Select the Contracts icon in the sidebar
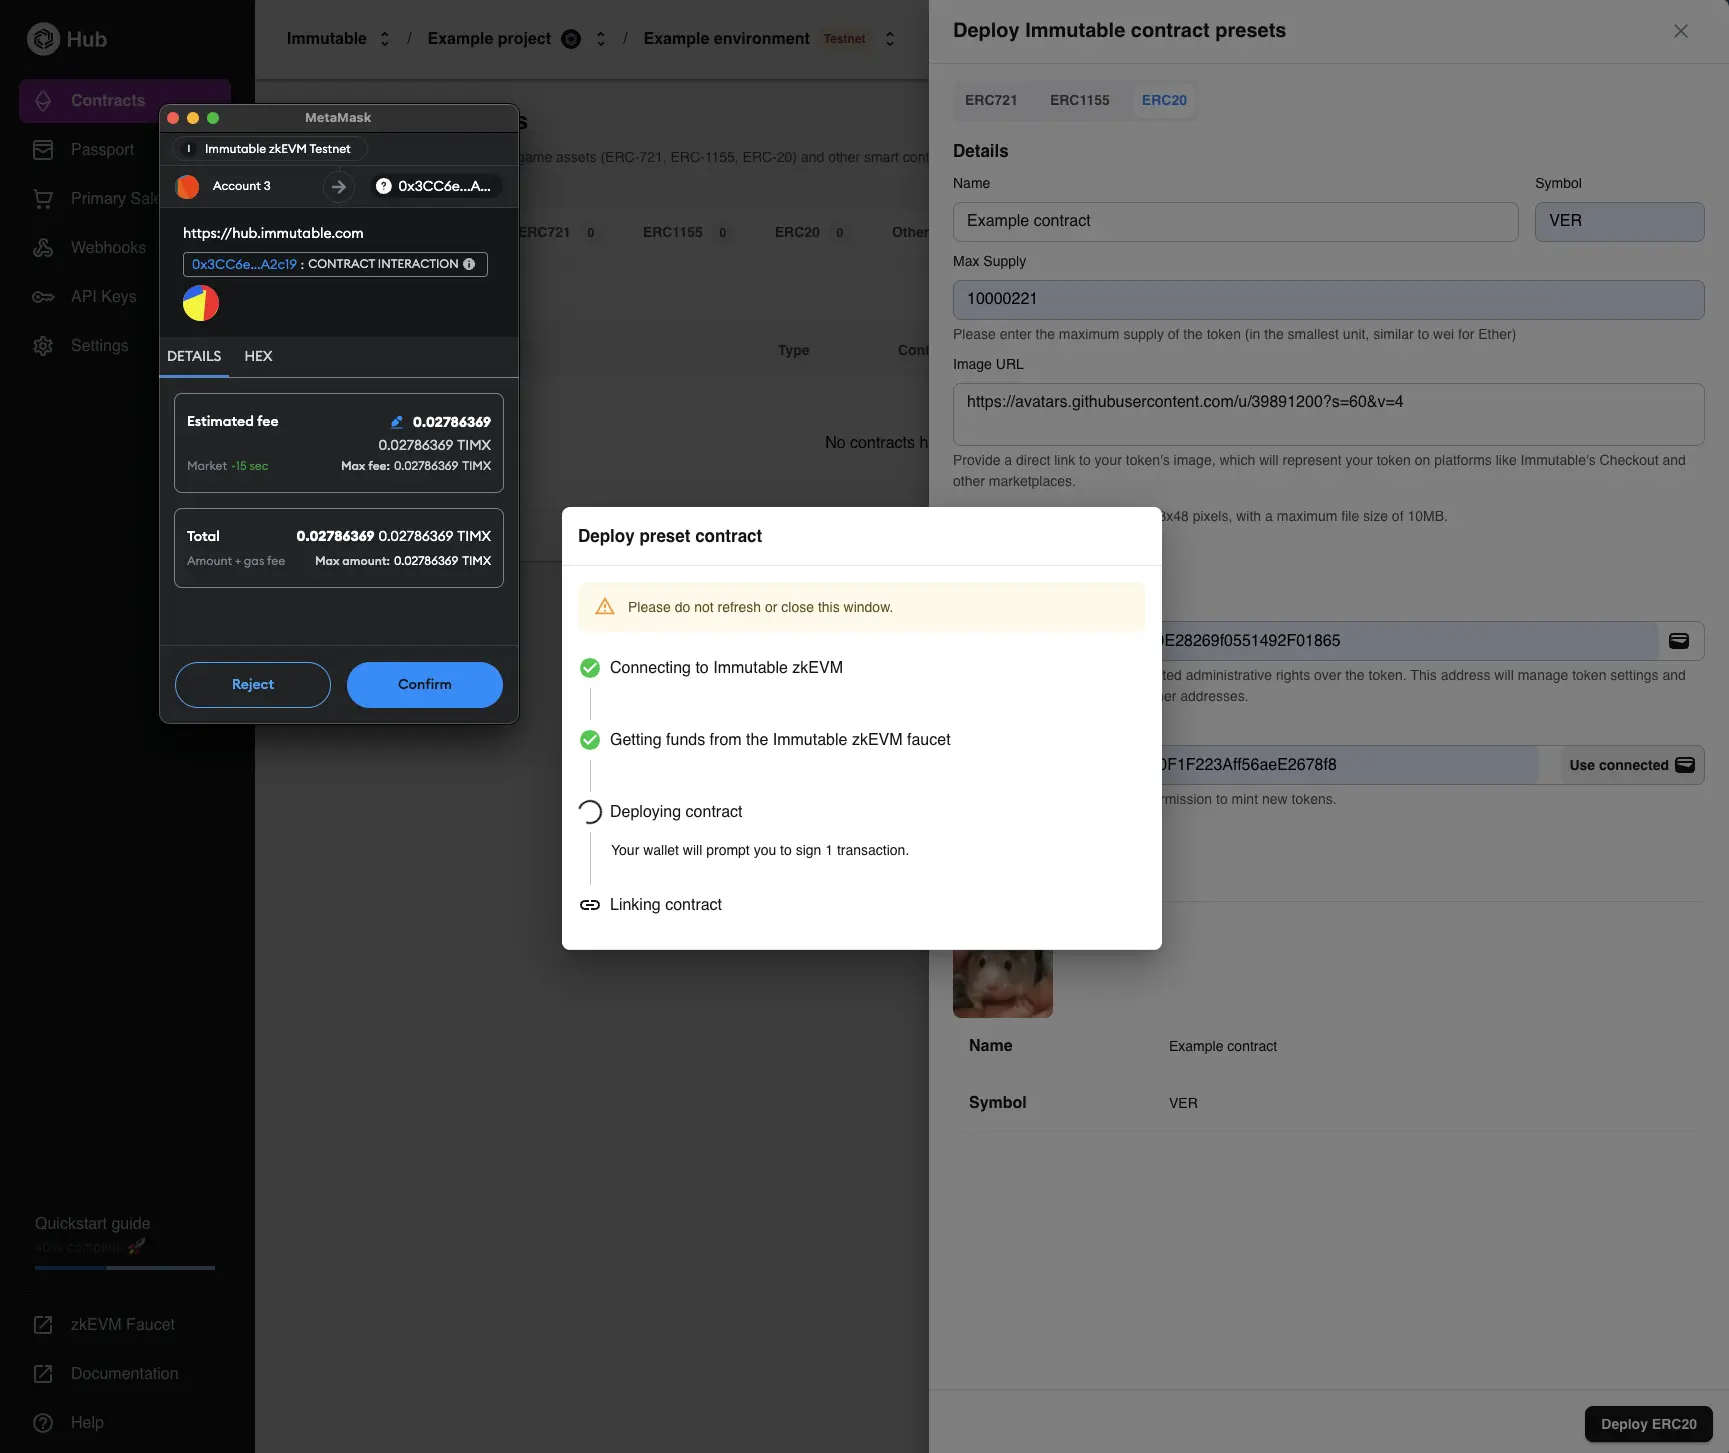Image resolution: width=1729 pixels, height=1453 pixels. click(43, 100)
